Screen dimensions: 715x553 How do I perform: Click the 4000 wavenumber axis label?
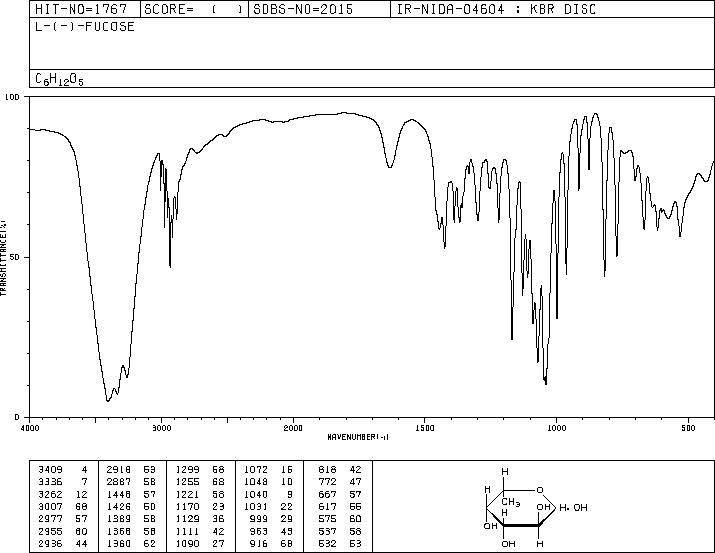(x=30, y=428)
